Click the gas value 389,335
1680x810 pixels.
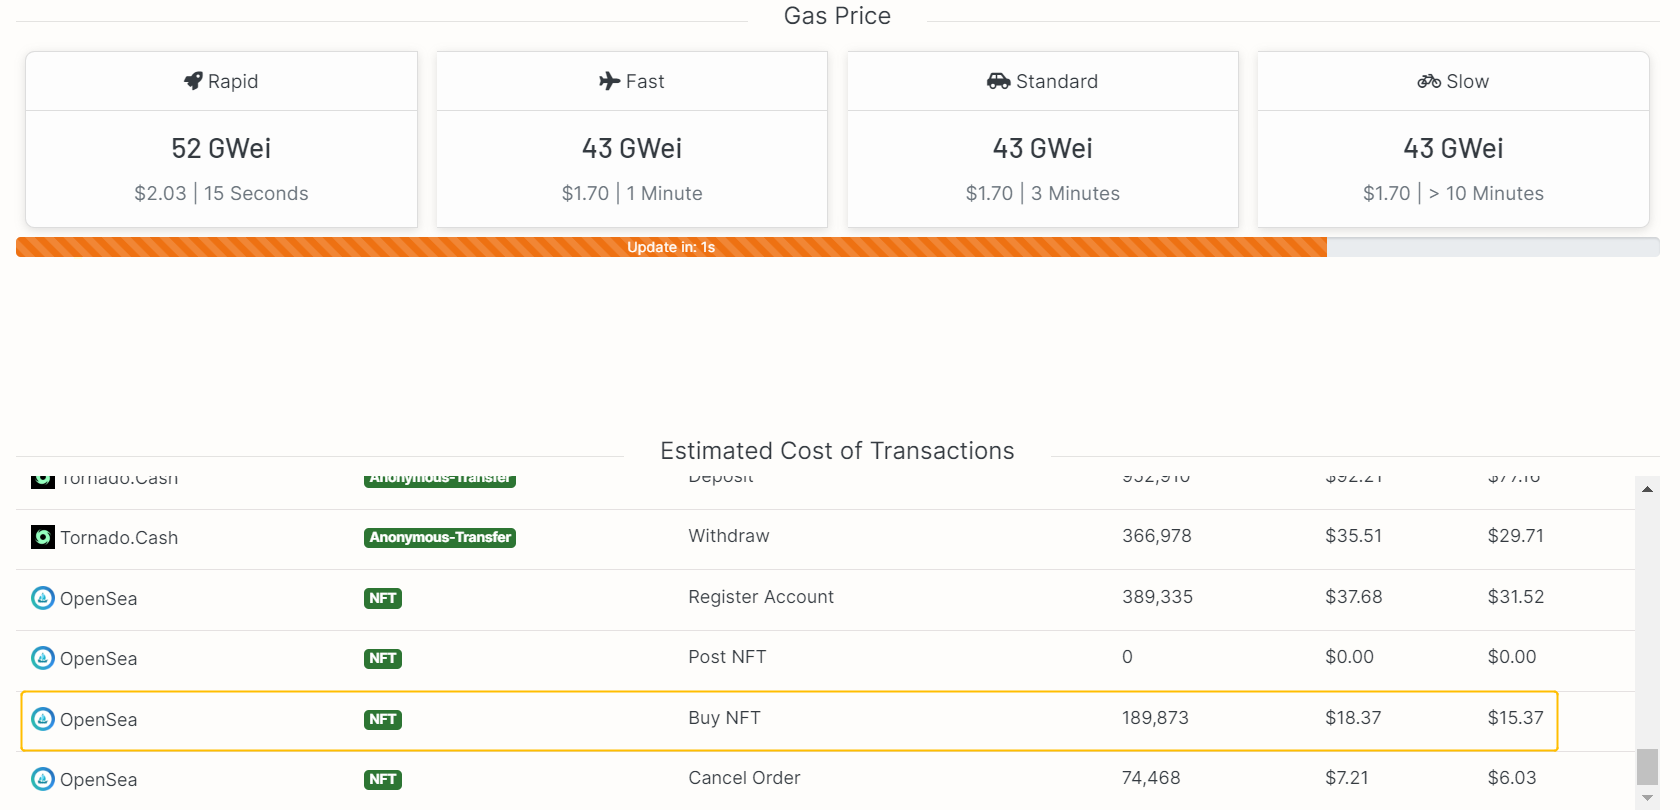1157,597
